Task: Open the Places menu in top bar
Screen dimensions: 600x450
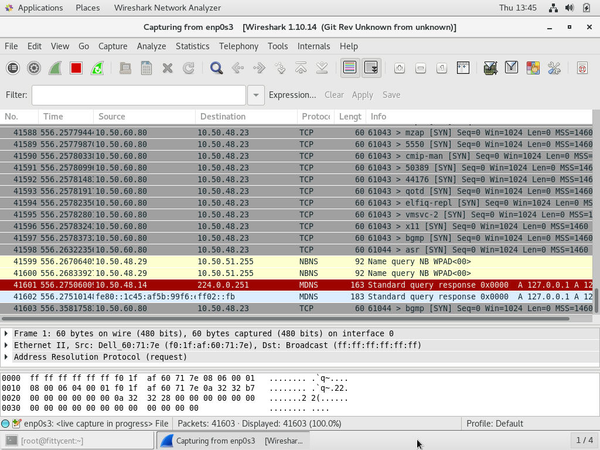Action: click(x=88, y=8)
